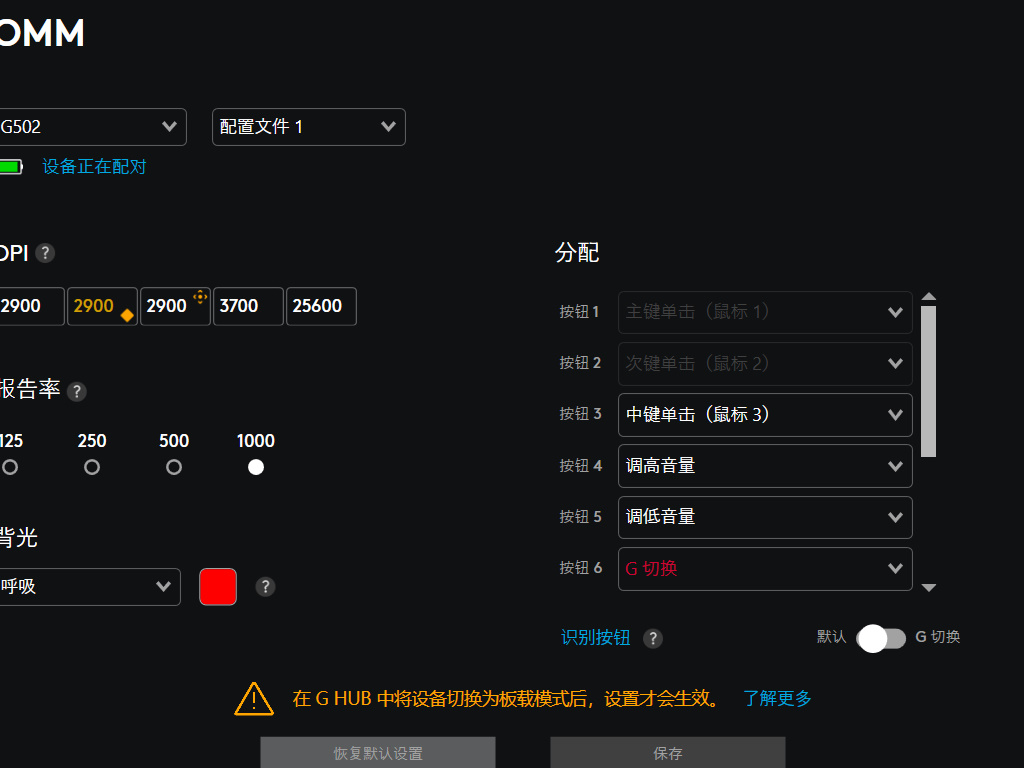This screenshot has height=768, width=1024.
Task: Click the 按钮 6 row label
Action: click(581, 568)
